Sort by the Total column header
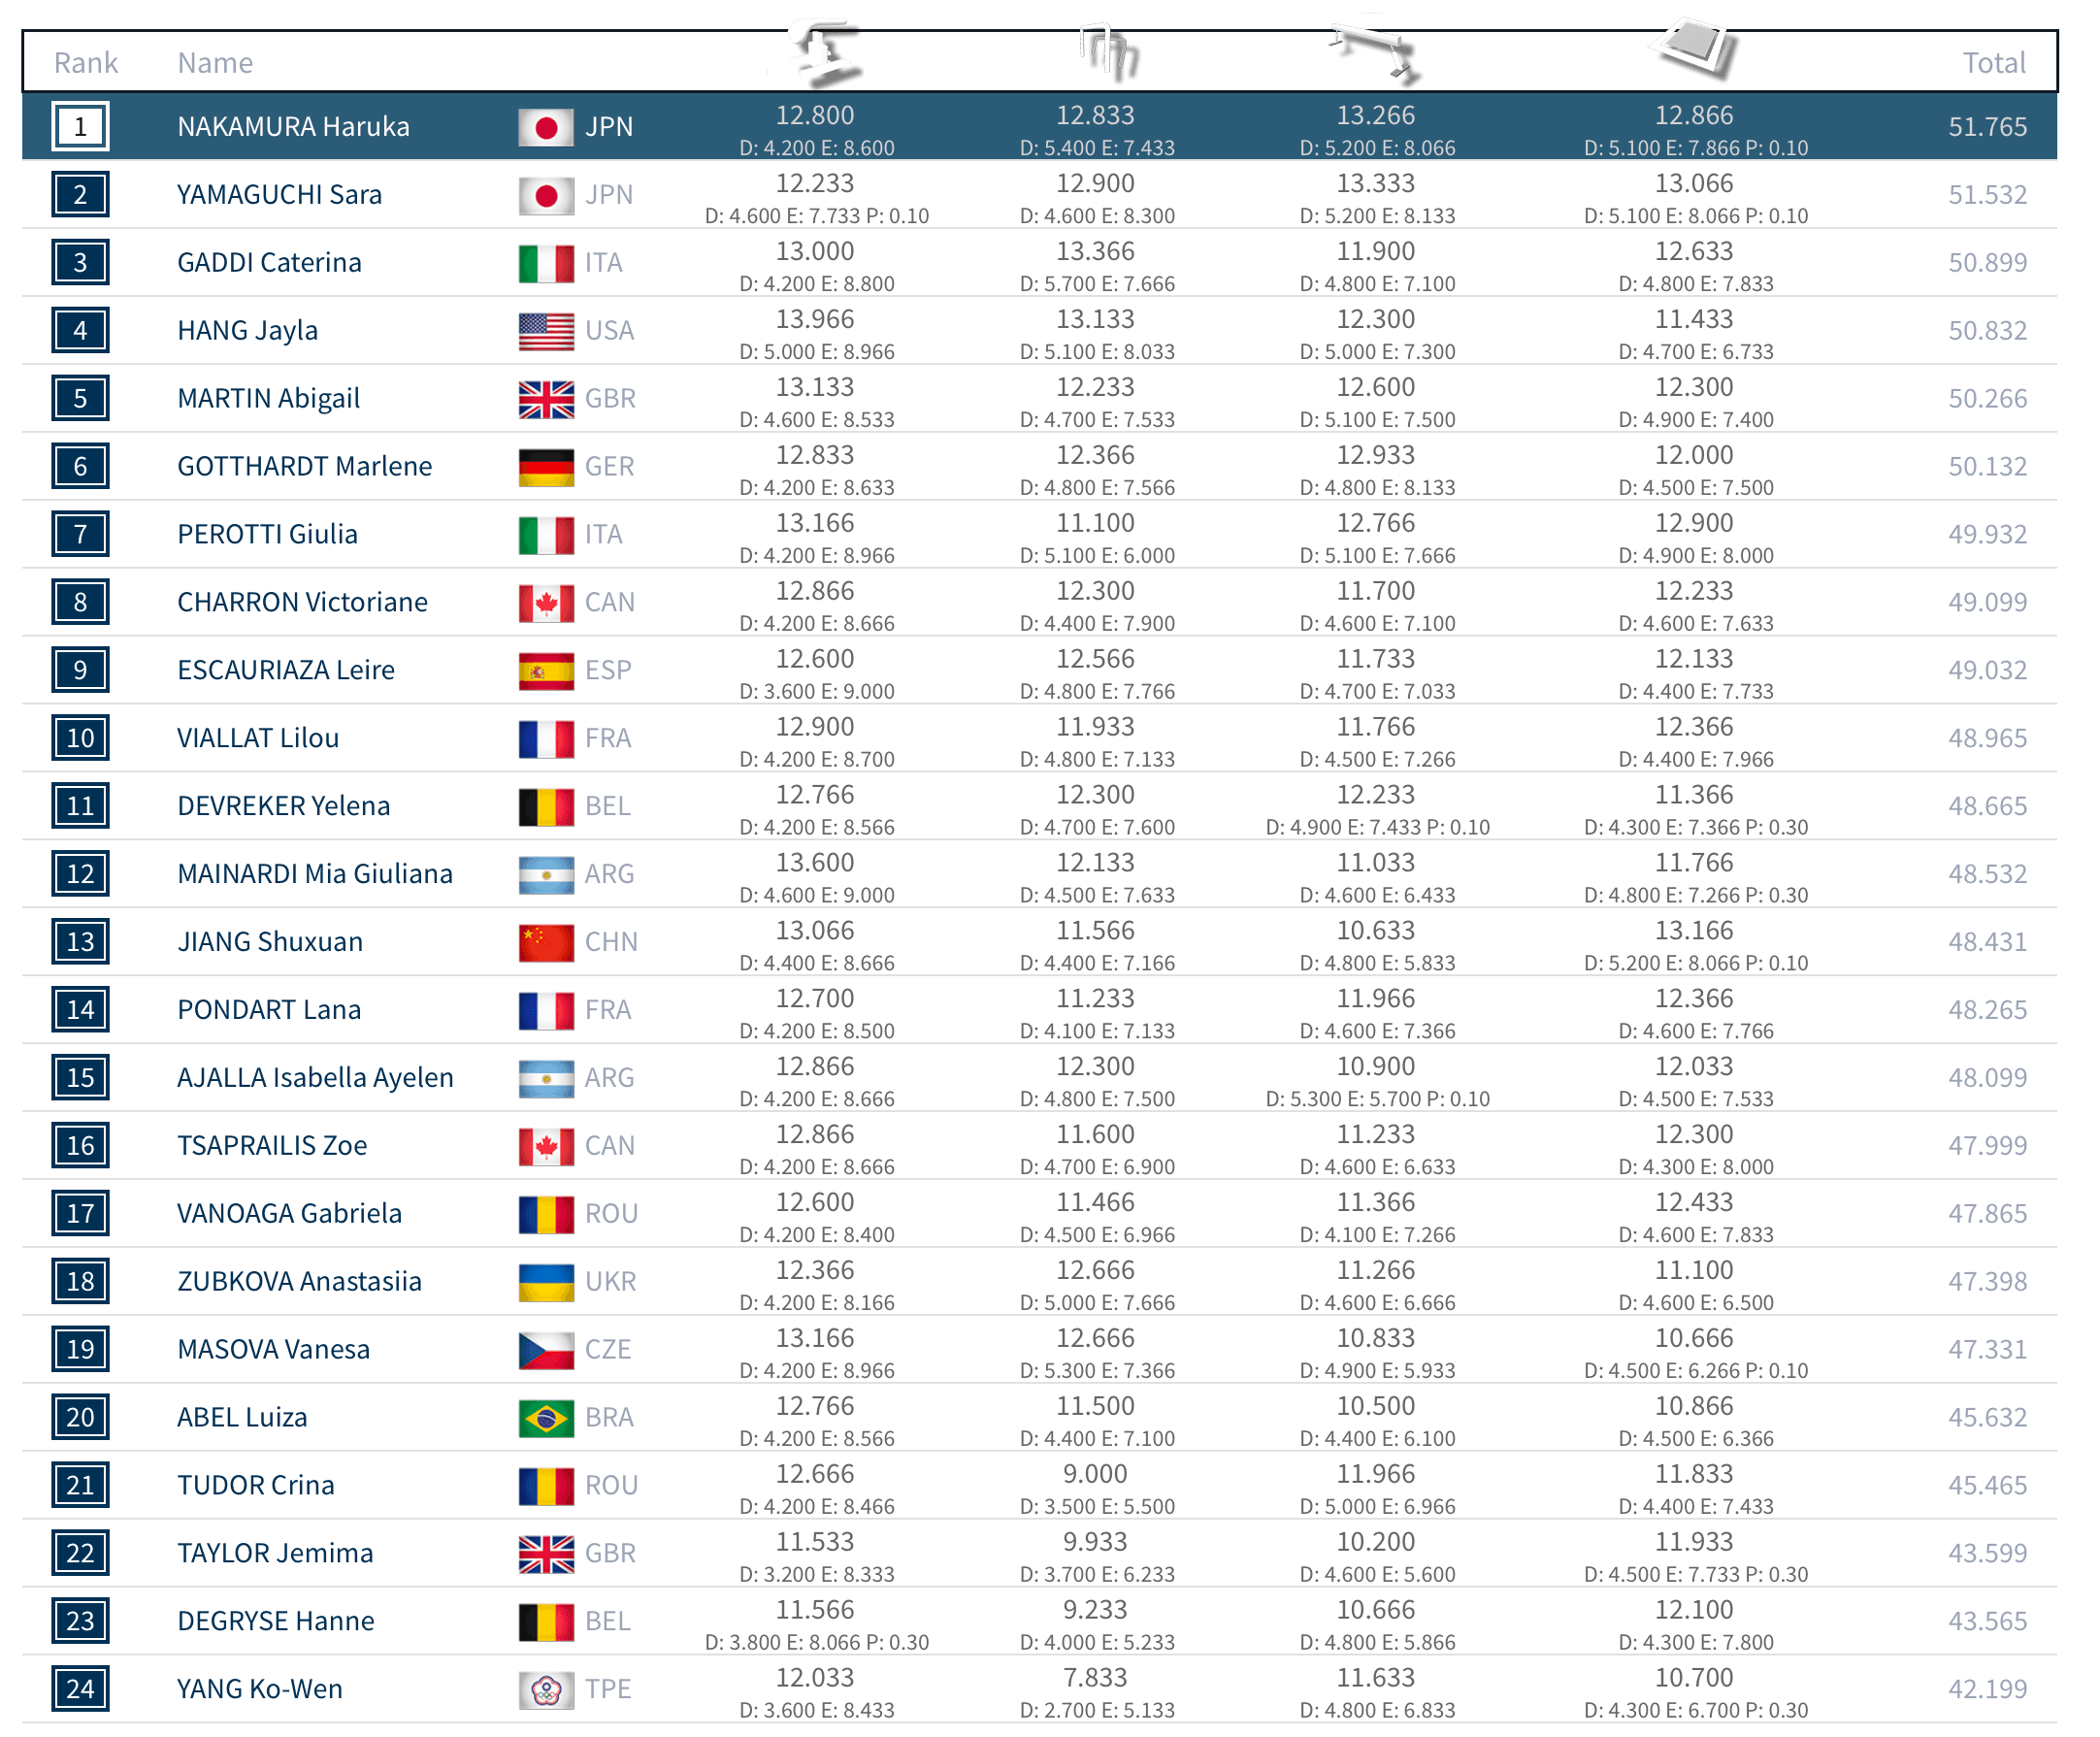The width and height of the screenshot is (2100, 1737). (1994, 63)
